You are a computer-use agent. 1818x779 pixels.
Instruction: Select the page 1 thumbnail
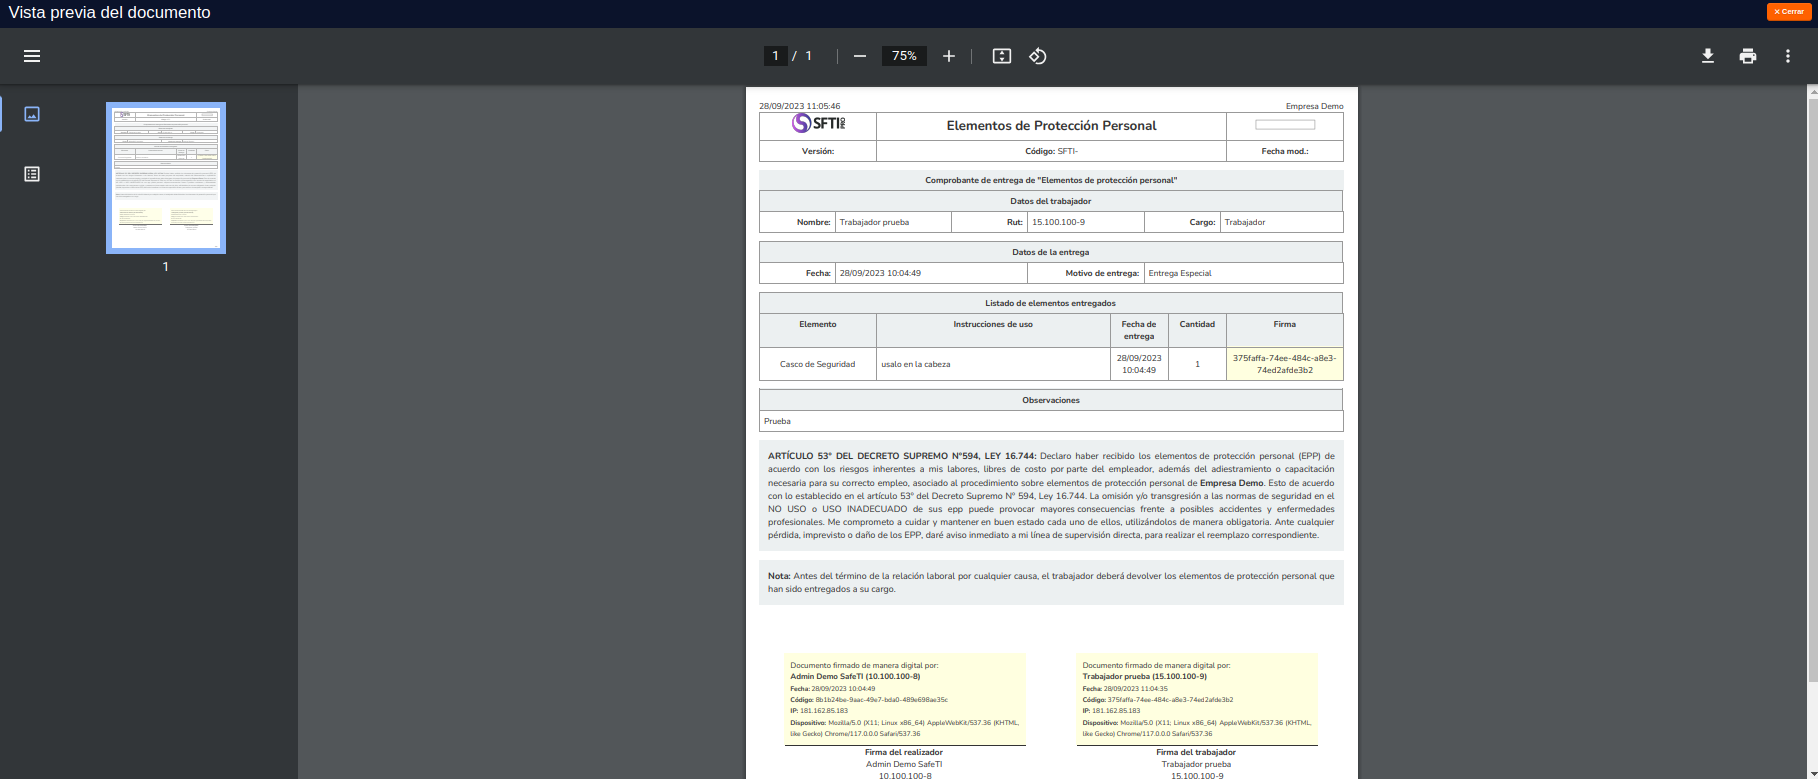(166, 178)
